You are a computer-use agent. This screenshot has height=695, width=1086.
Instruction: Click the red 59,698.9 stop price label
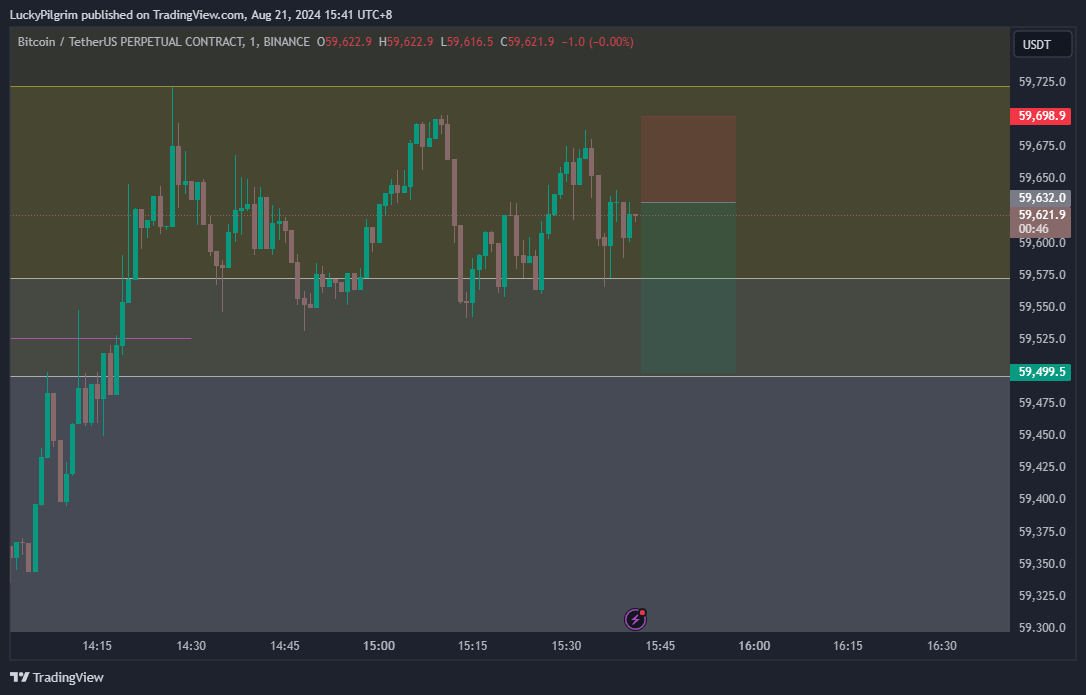click(x=1040, y=116)
